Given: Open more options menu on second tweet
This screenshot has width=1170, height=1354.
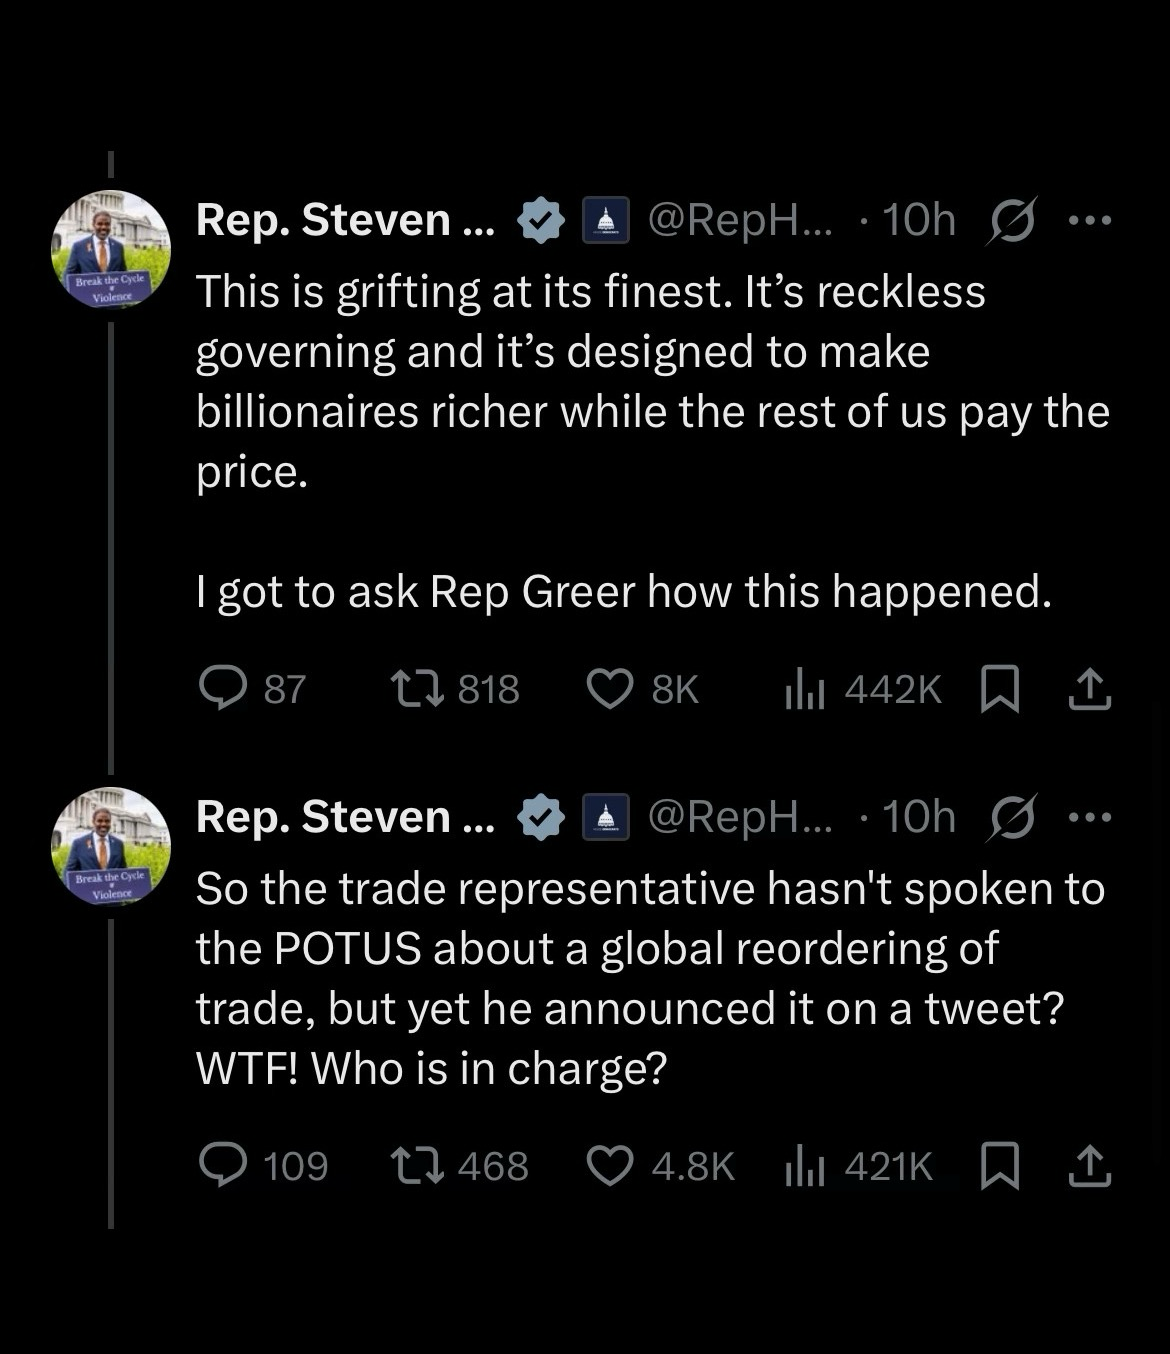Looking at the screenshot, I should click(1089, 817).
